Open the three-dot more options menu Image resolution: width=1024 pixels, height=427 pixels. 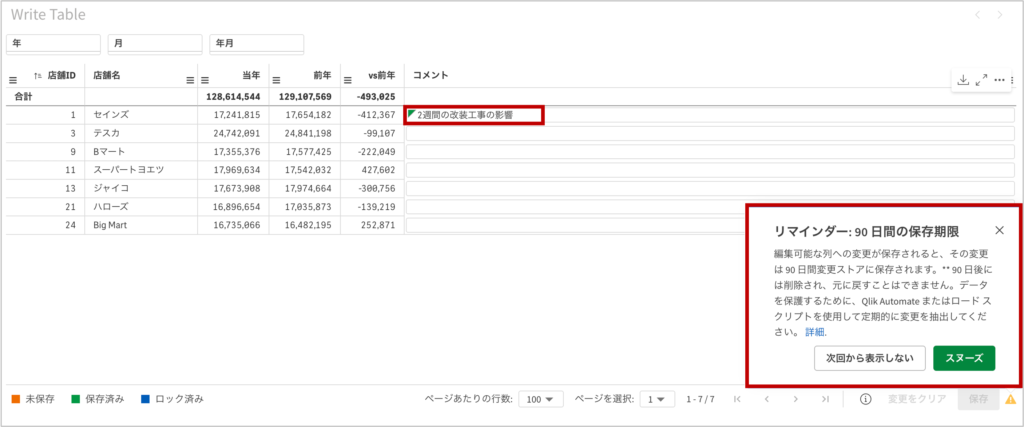[999, 80]
